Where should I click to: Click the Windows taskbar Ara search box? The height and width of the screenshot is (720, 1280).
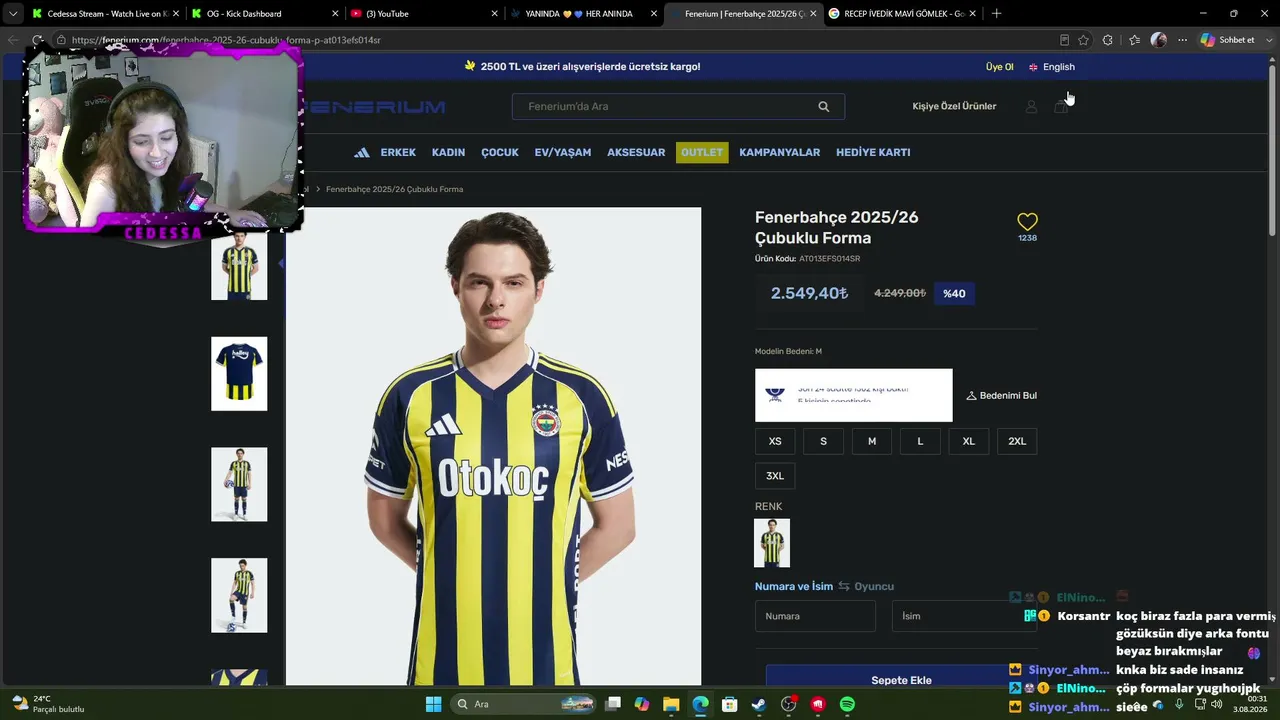pos(524,704)
